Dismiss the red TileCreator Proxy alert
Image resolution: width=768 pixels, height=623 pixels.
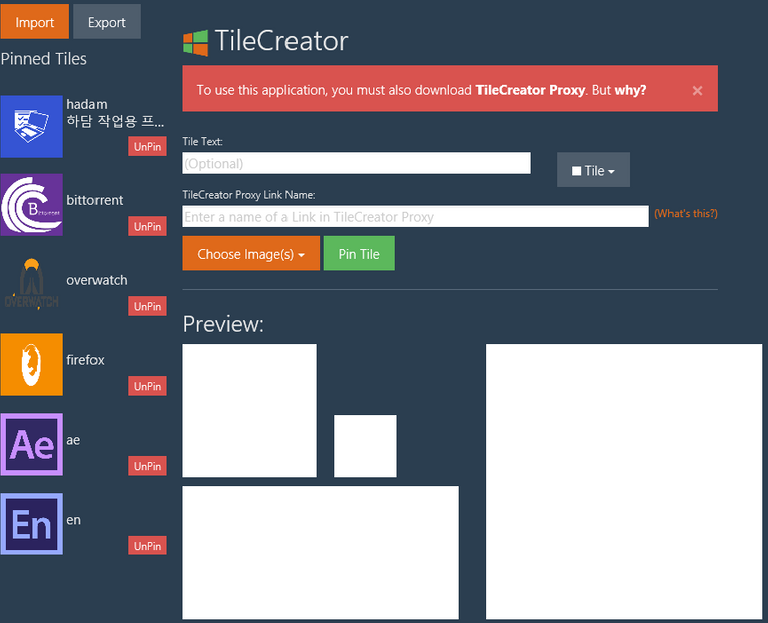(x=697, y=91)
